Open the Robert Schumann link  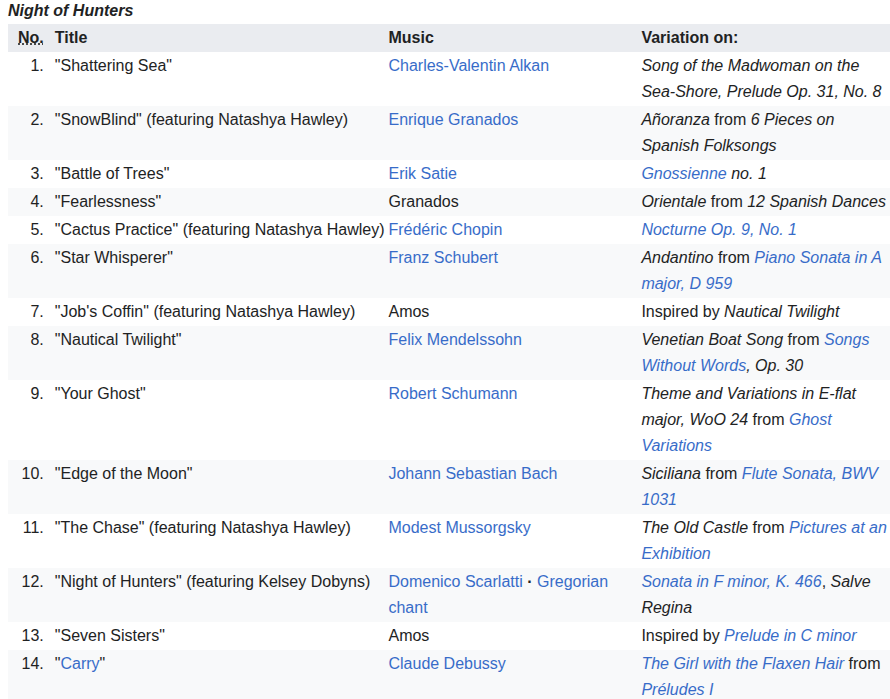point(453,394)
